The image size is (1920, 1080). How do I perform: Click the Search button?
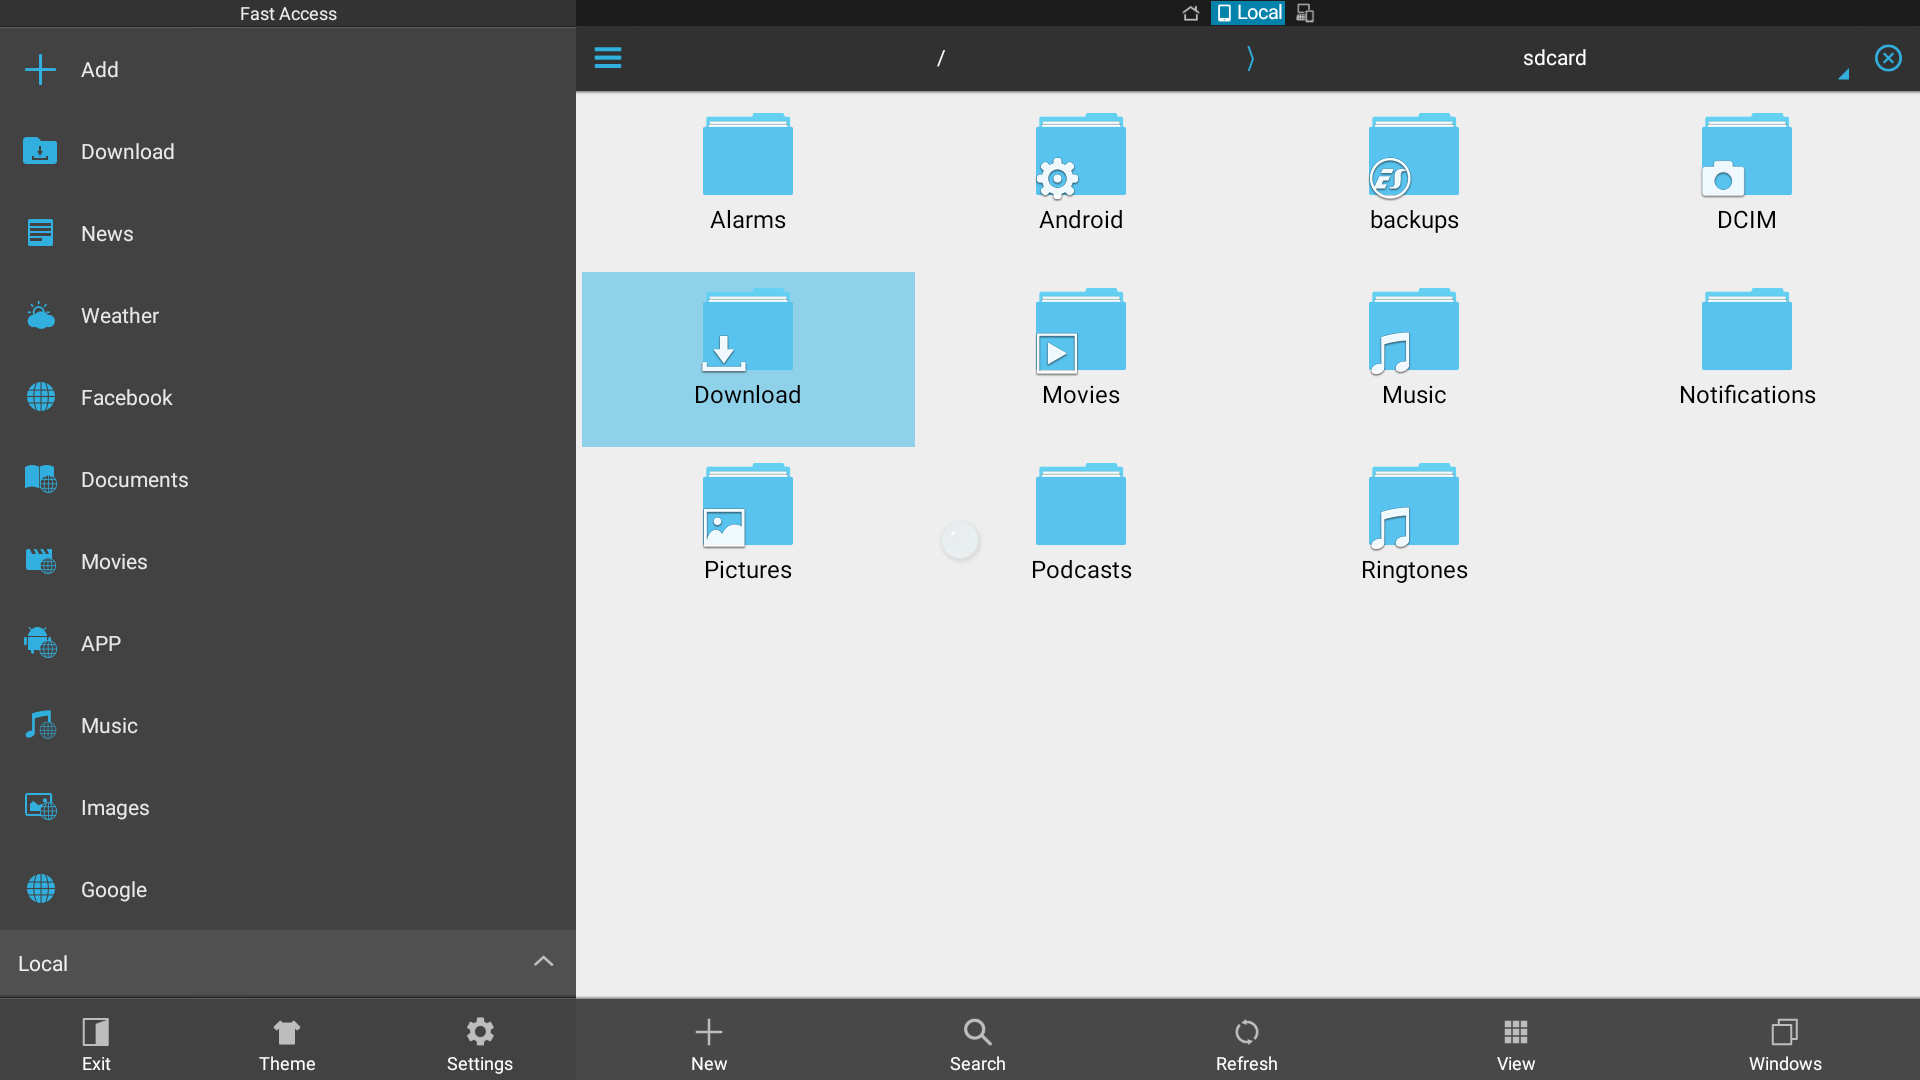point(977,1042)
